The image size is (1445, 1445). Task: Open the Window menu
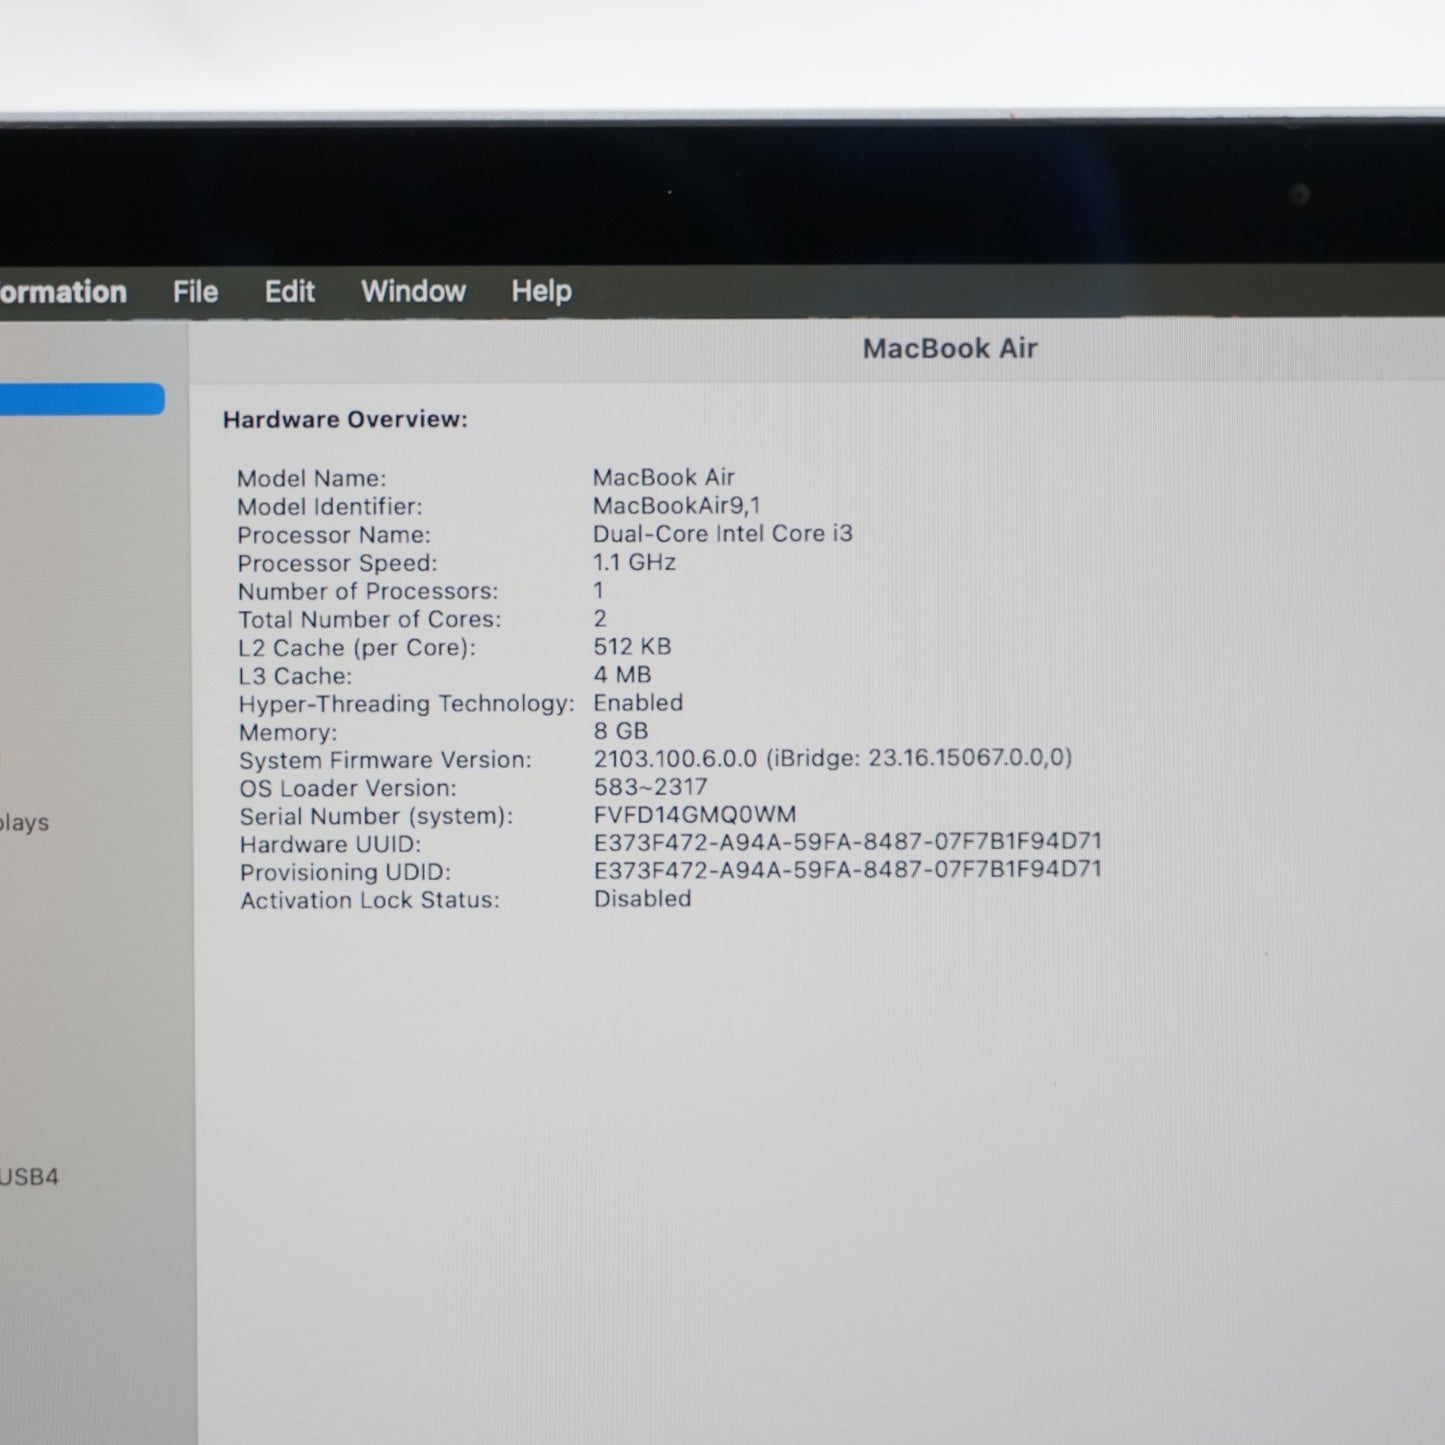pyautogui.click(x=413, y=292)
